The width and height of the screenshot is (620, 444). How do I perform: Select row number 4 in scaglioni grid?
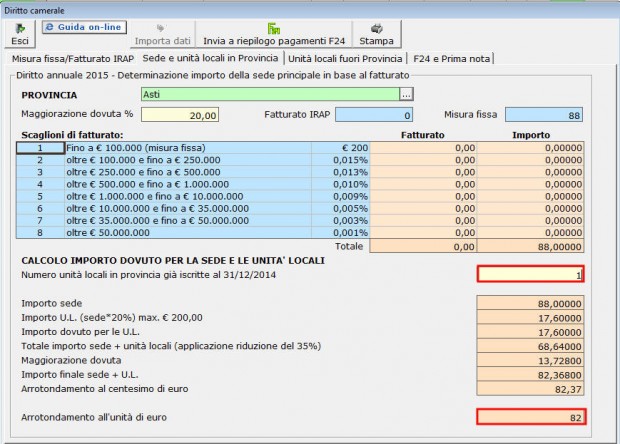(x=40, y=184)
